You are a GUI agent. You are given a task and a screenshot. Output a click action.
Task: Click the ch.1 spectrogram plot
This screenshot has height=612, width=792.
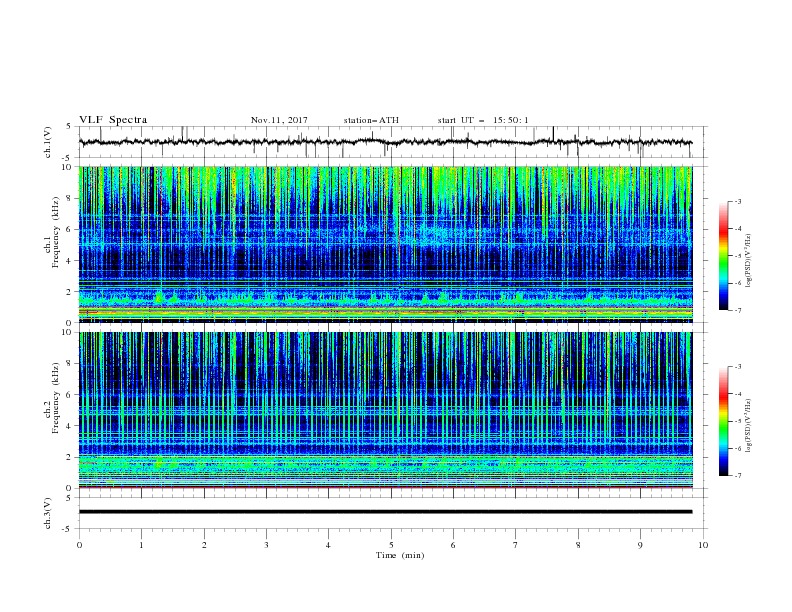386,244
